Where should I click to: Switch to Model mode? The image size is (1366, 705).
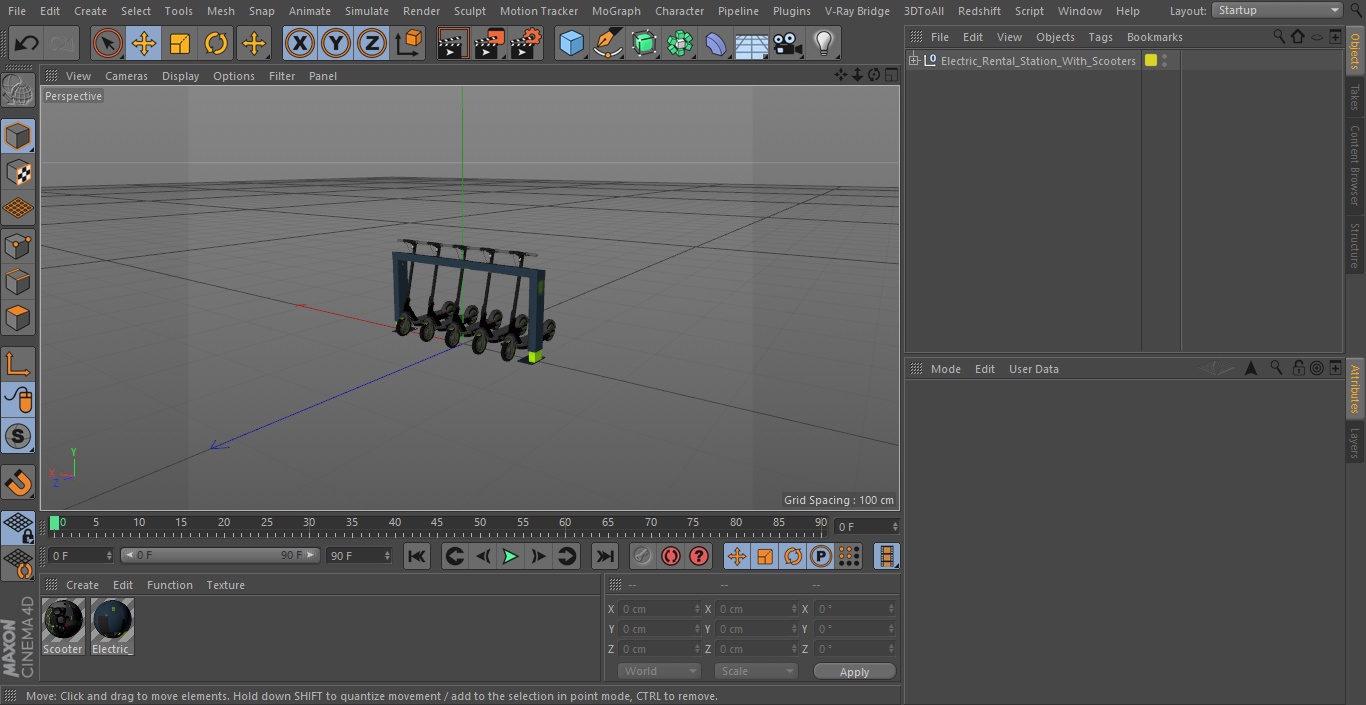(x=18, y=136)
